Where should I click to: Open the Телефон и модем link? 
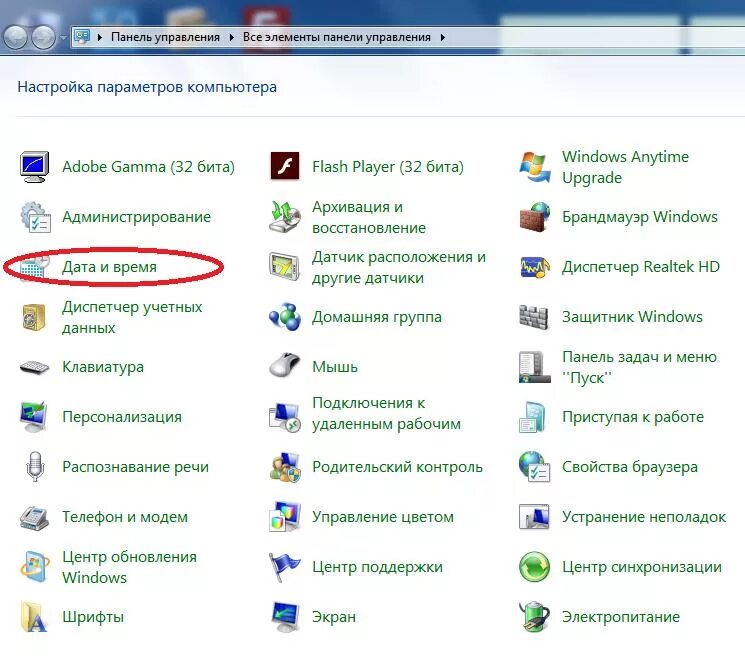pyautogui.click(x=125, y=517)
